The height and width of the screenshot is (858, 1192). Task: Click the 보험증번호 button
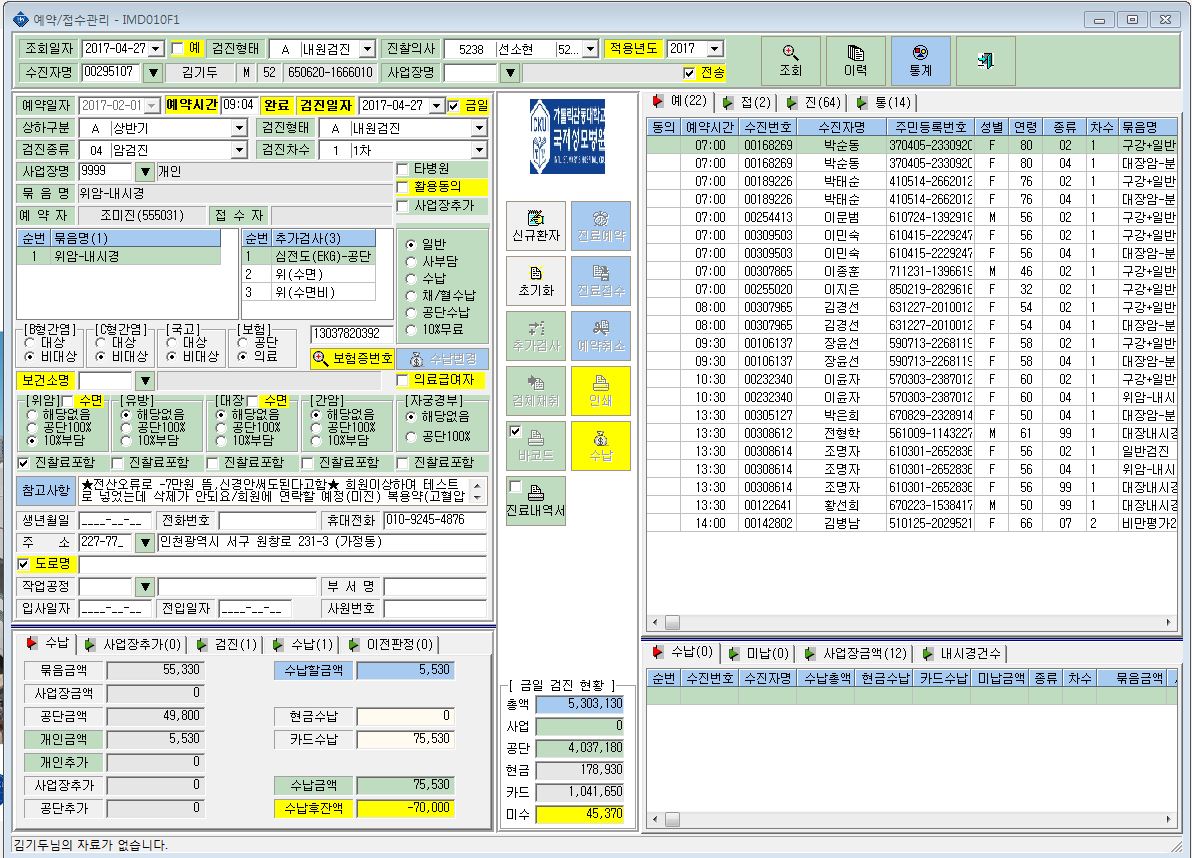pos(353,359)
